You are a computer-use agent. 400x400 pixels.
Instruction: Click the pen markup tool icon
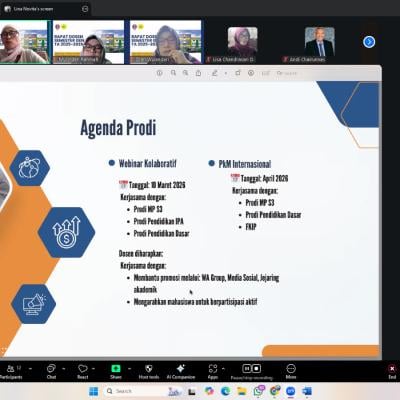pyautogui.click(x=215, y=73)
